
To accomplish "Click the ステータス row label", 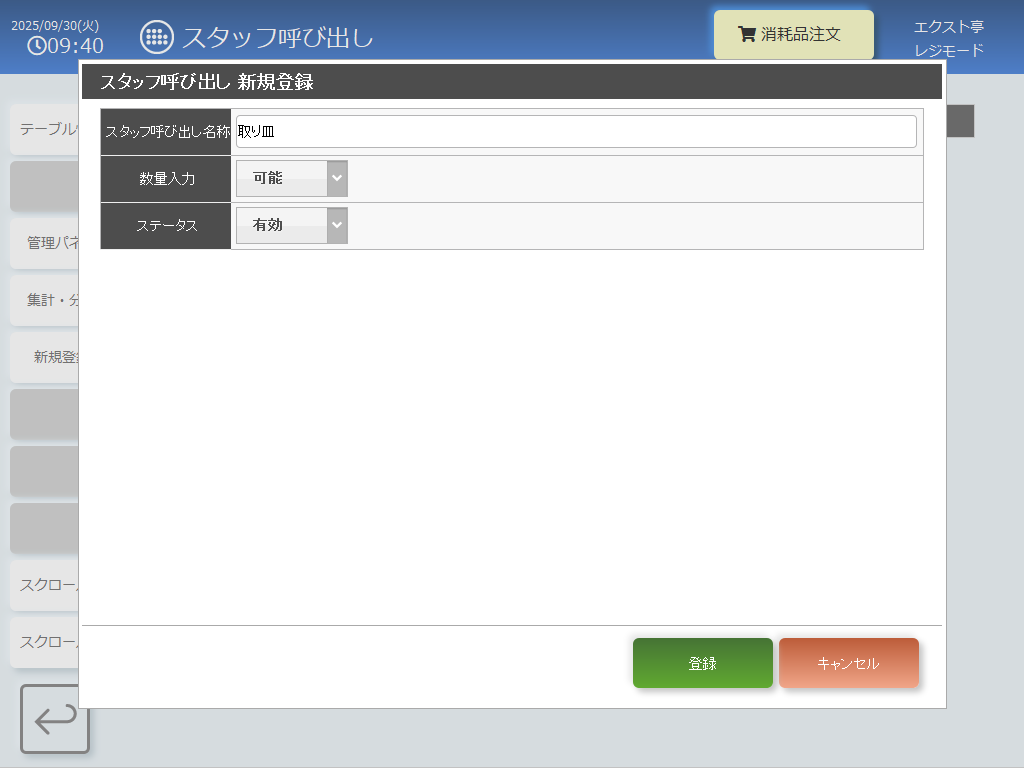I will pyautogui.click(x=166, y=226).
